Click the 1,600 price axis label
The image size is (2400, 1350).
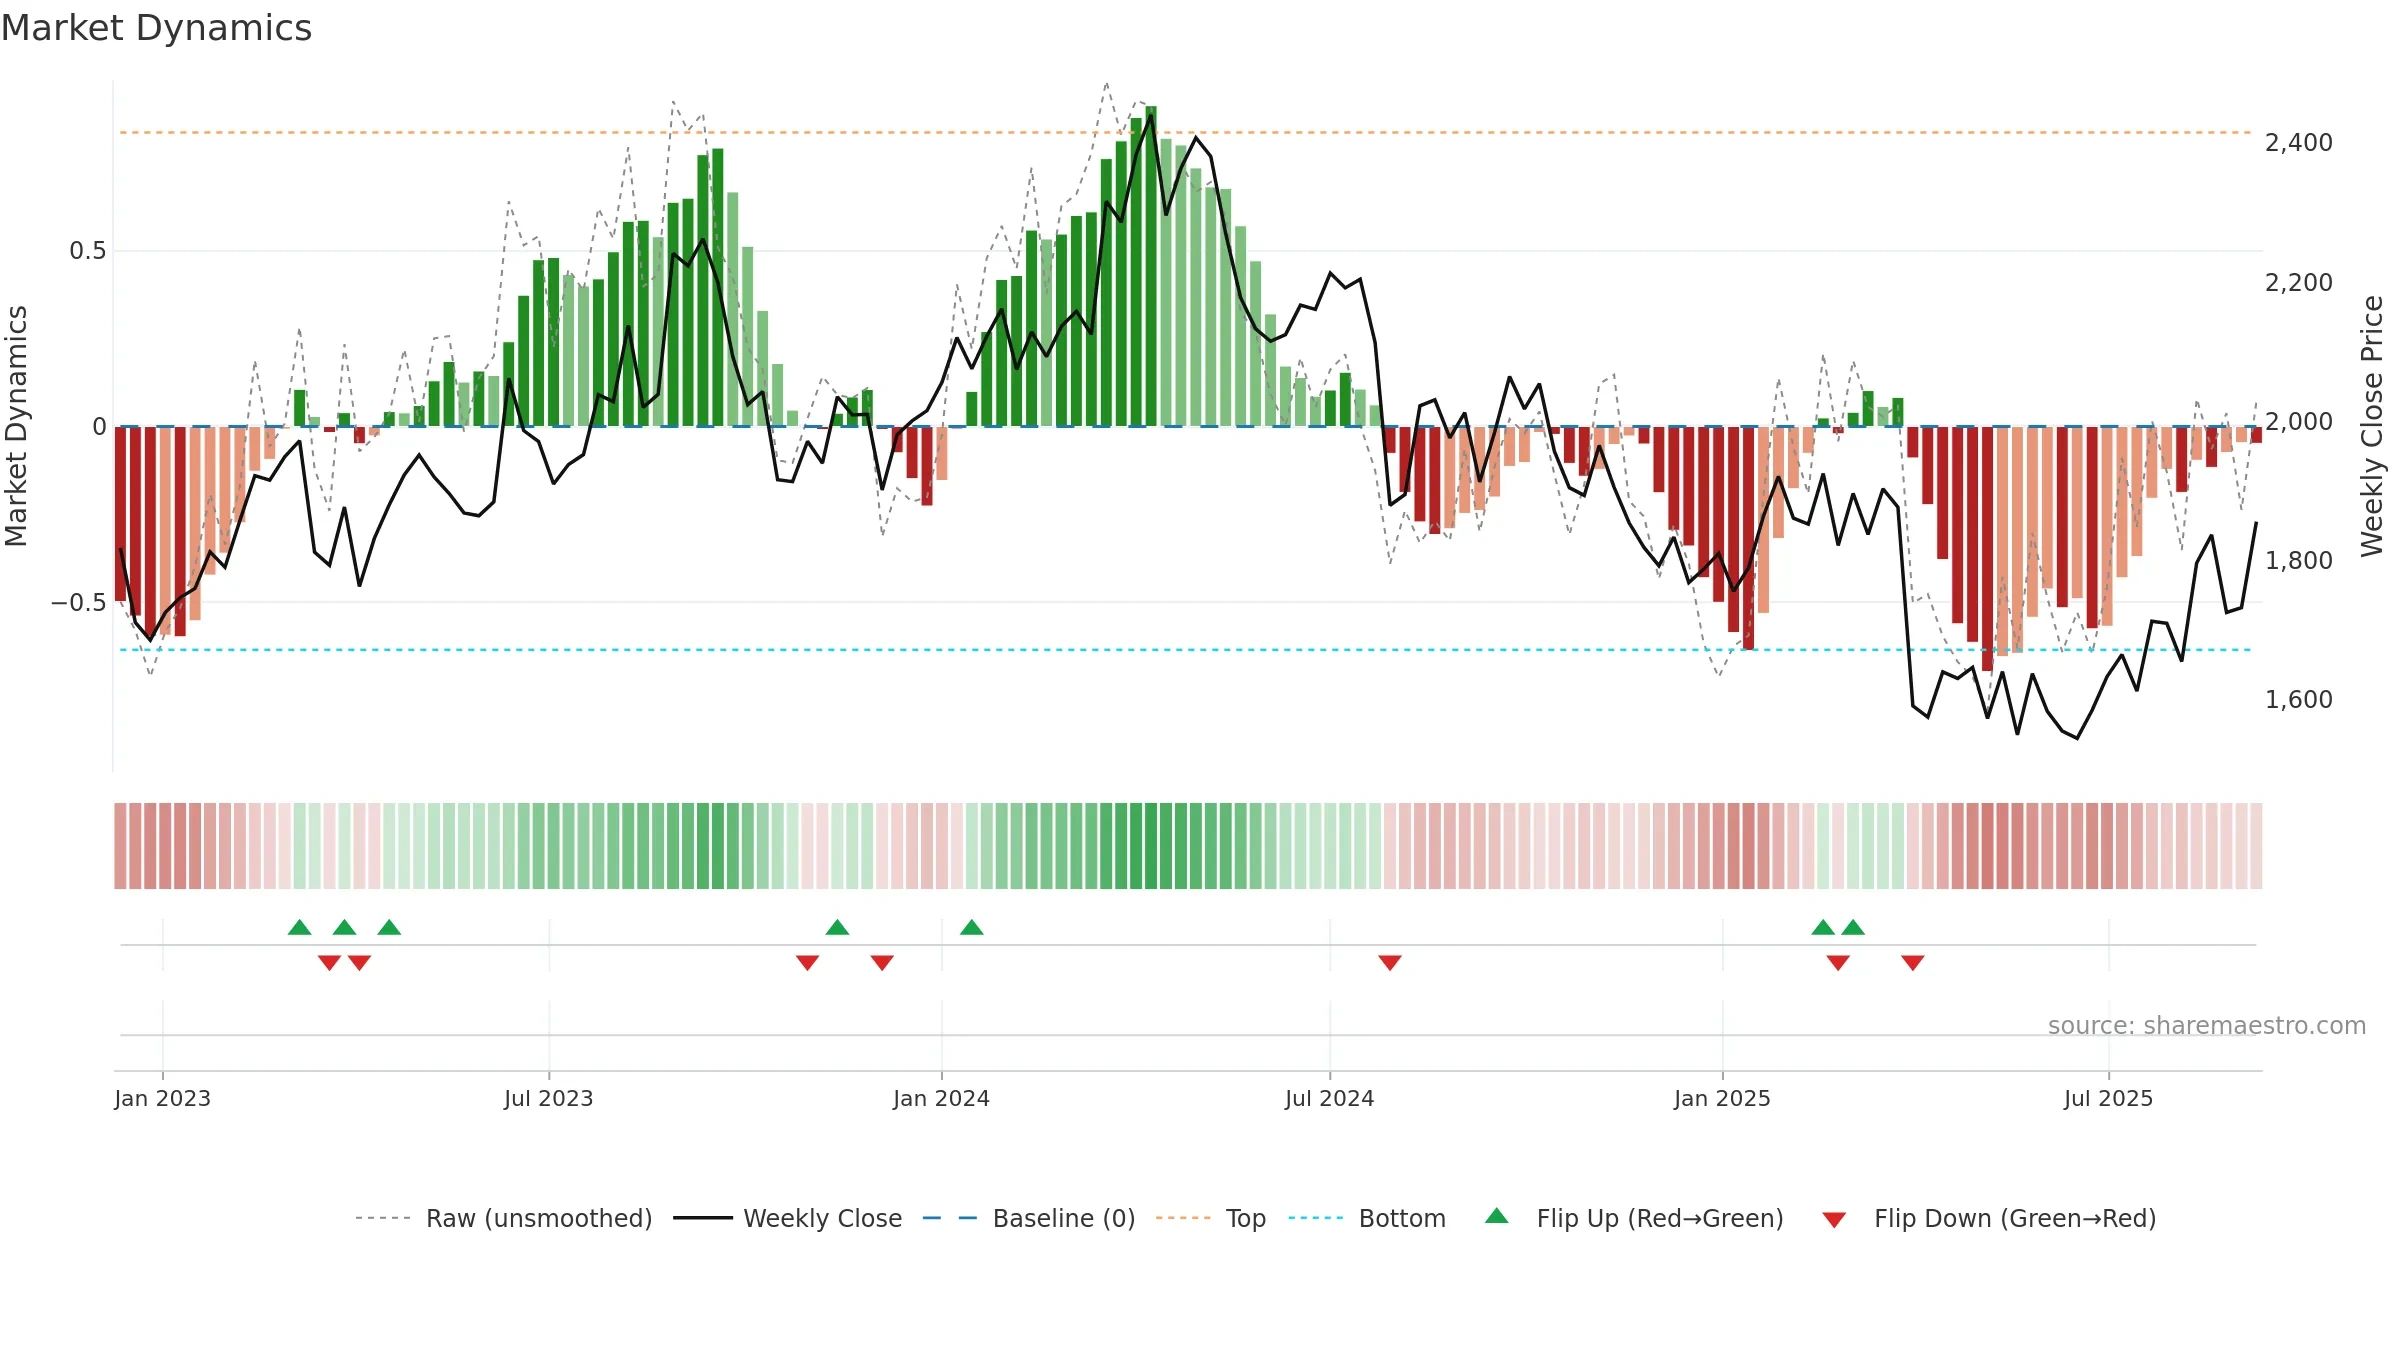coord(2299,700)
